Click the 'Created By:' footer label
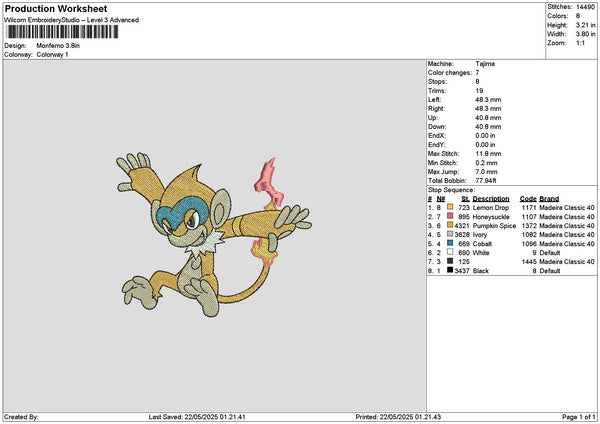The width and height of the screenshot is (600, 424). 21,417
